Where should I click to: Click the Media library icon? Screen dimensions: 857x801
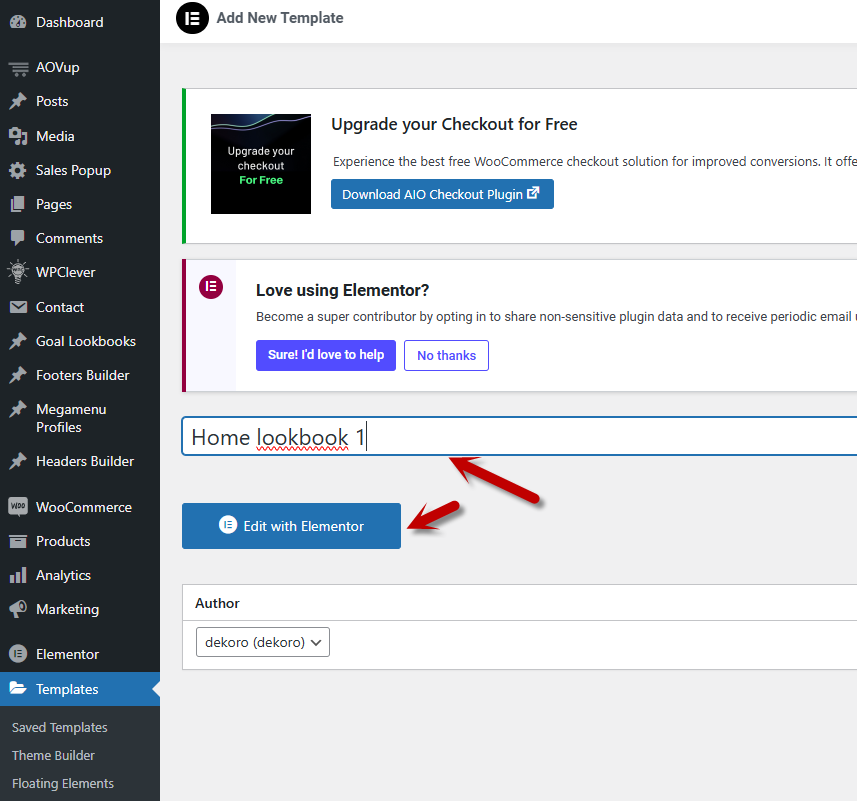point(18,136)
